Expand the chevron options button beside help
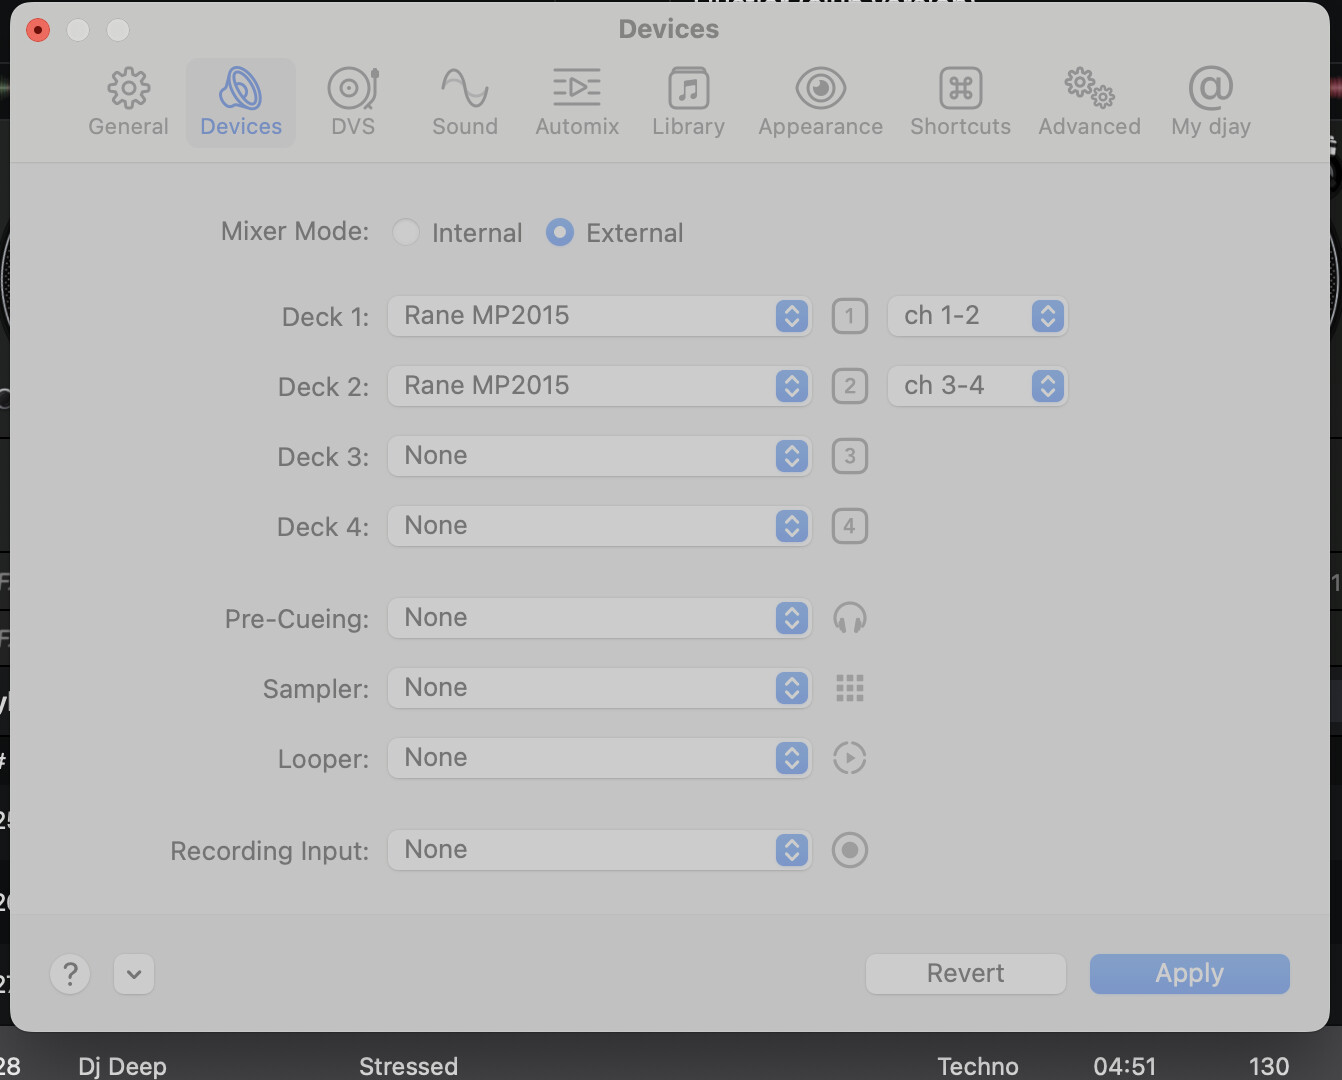1342x1080 pixels. click(134, 974)
